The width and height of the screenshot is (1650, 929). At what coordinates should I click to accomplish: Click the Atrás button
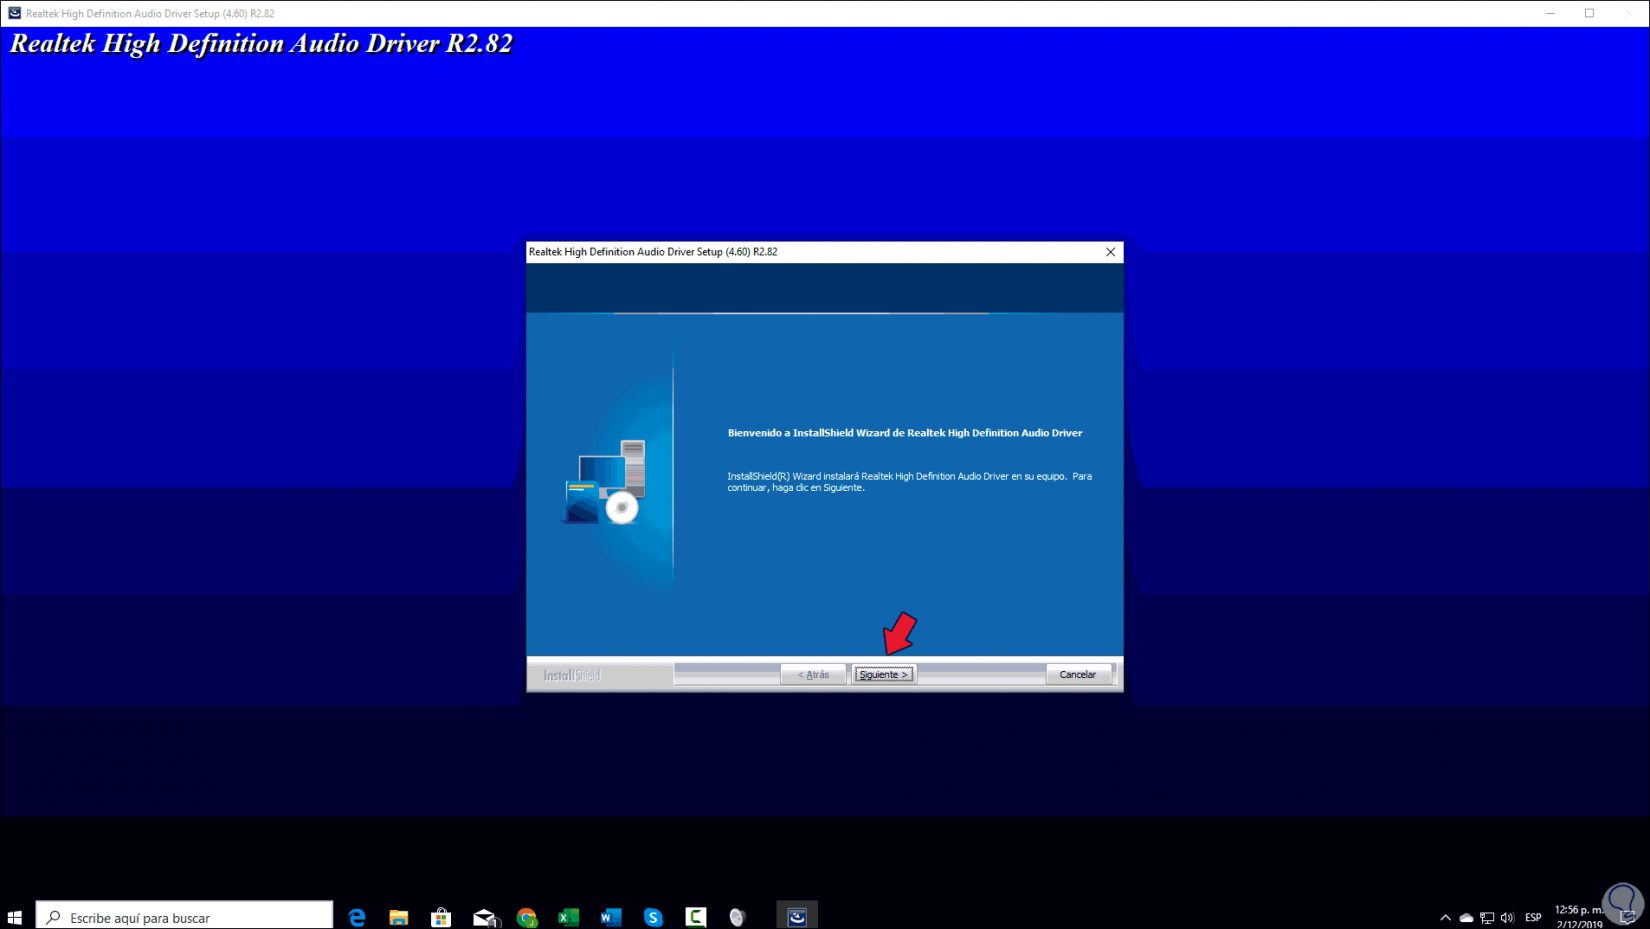tap(813, 675)
